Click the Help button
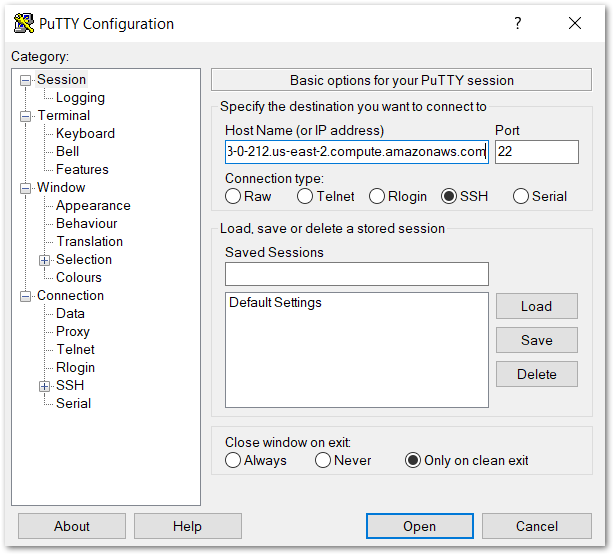 [188, 526]
